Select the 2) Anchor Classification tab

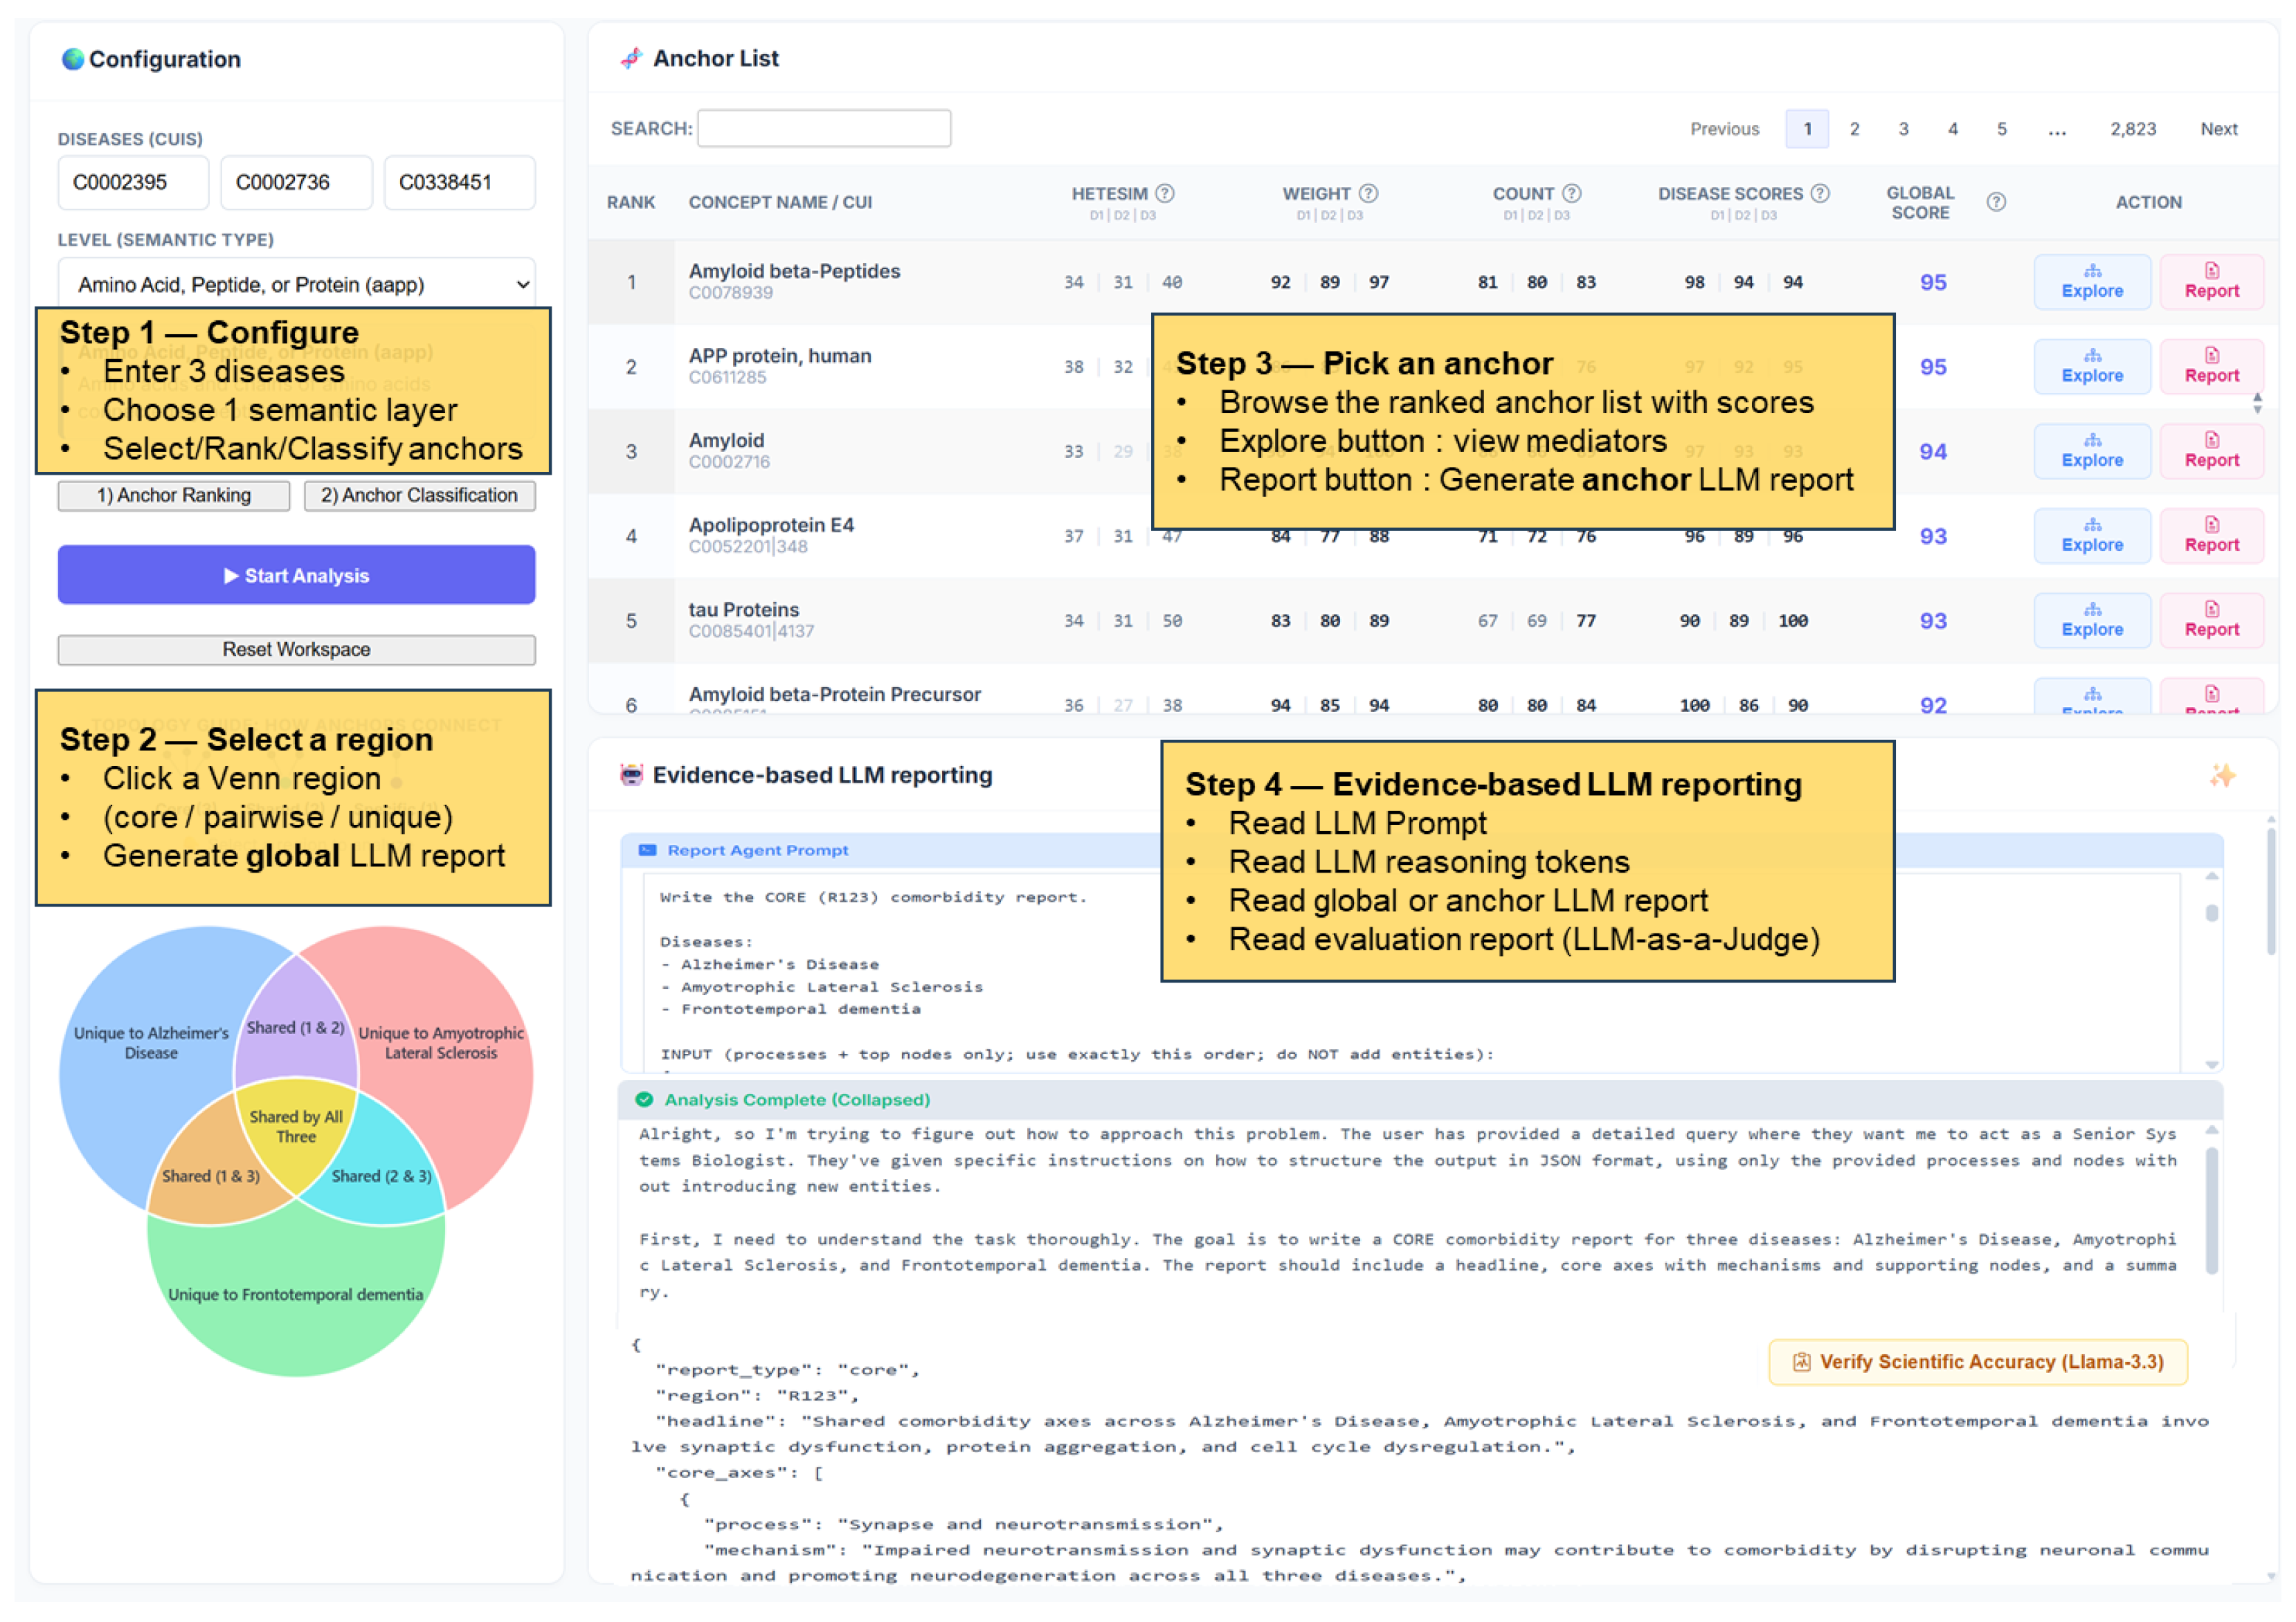pyautogui.click(x=419, y=496)
